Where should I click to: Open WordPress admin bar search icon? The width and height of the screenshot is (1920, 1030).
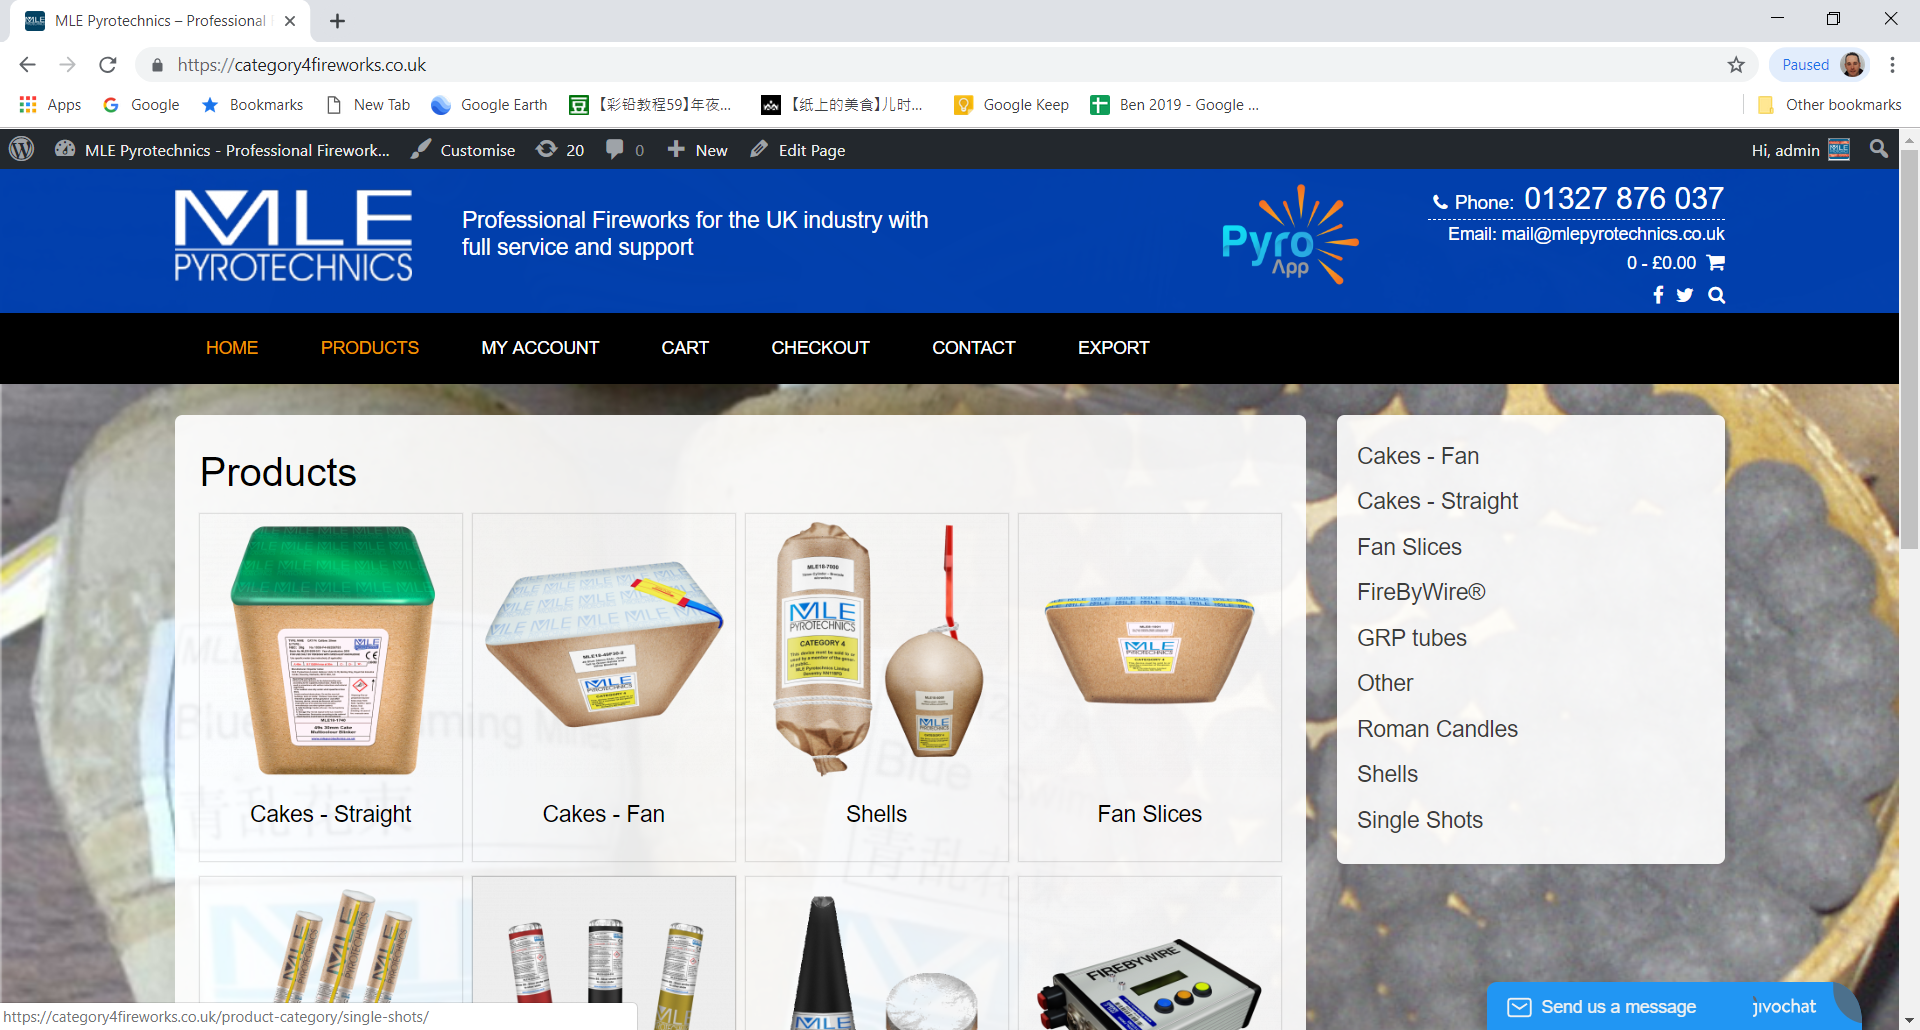tap(1879, 149)
